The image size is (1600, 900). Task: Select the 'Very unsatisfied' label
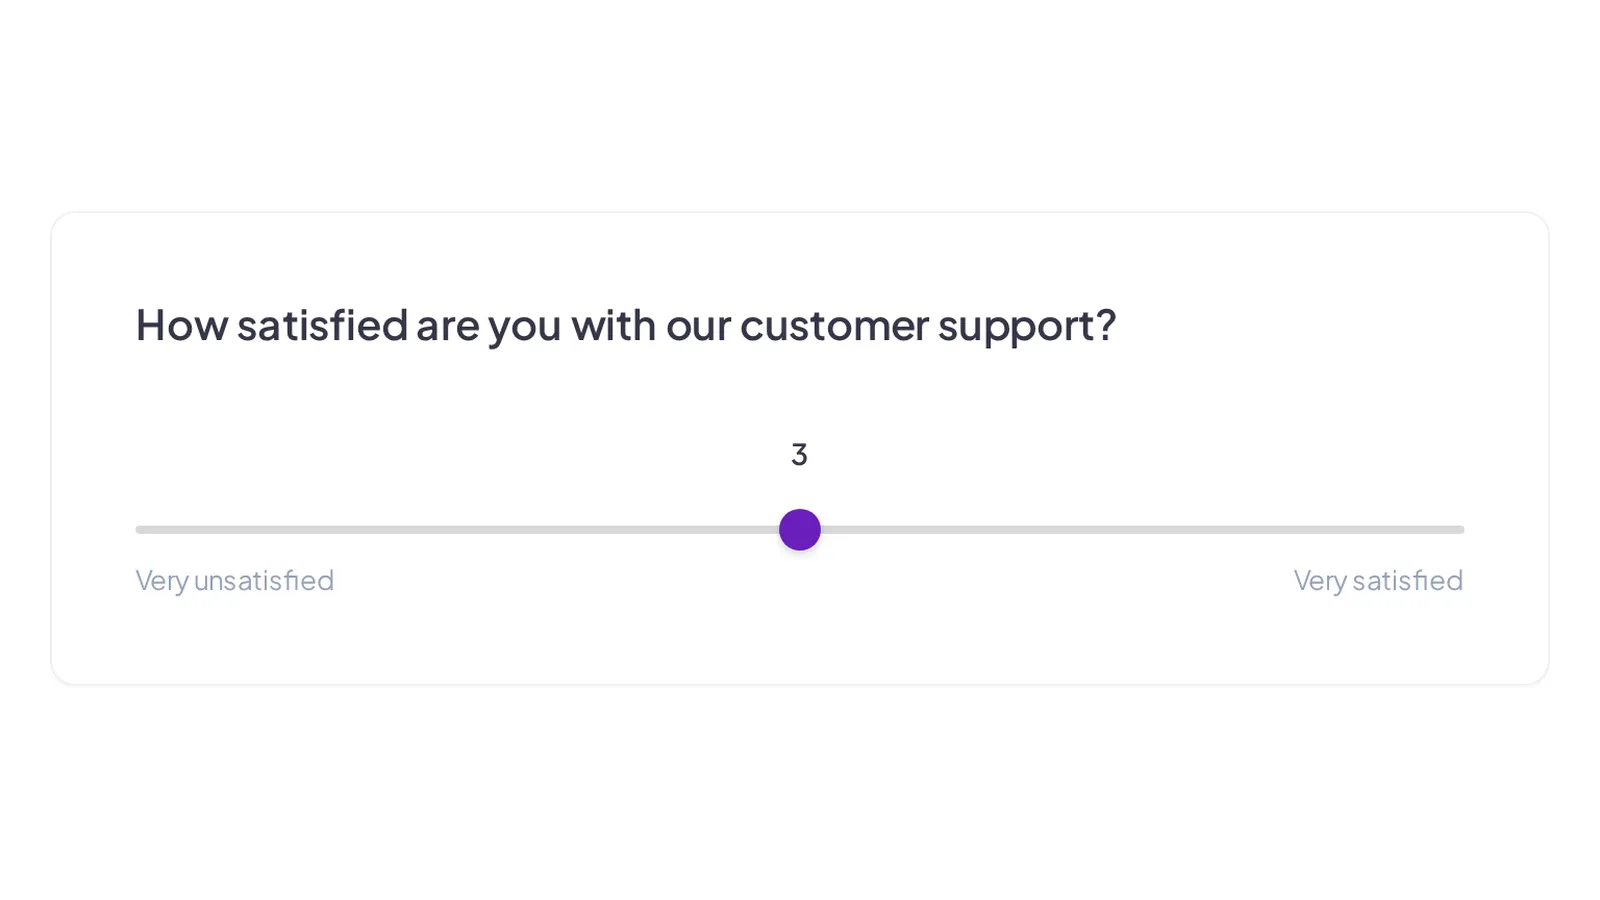click(235, 580)
